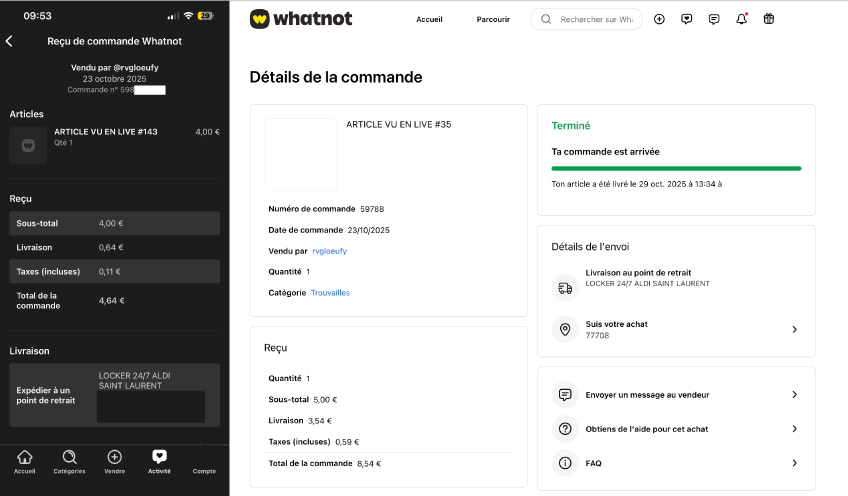Click the Total de la commande 4,64 € value

(x=111, y=301)
